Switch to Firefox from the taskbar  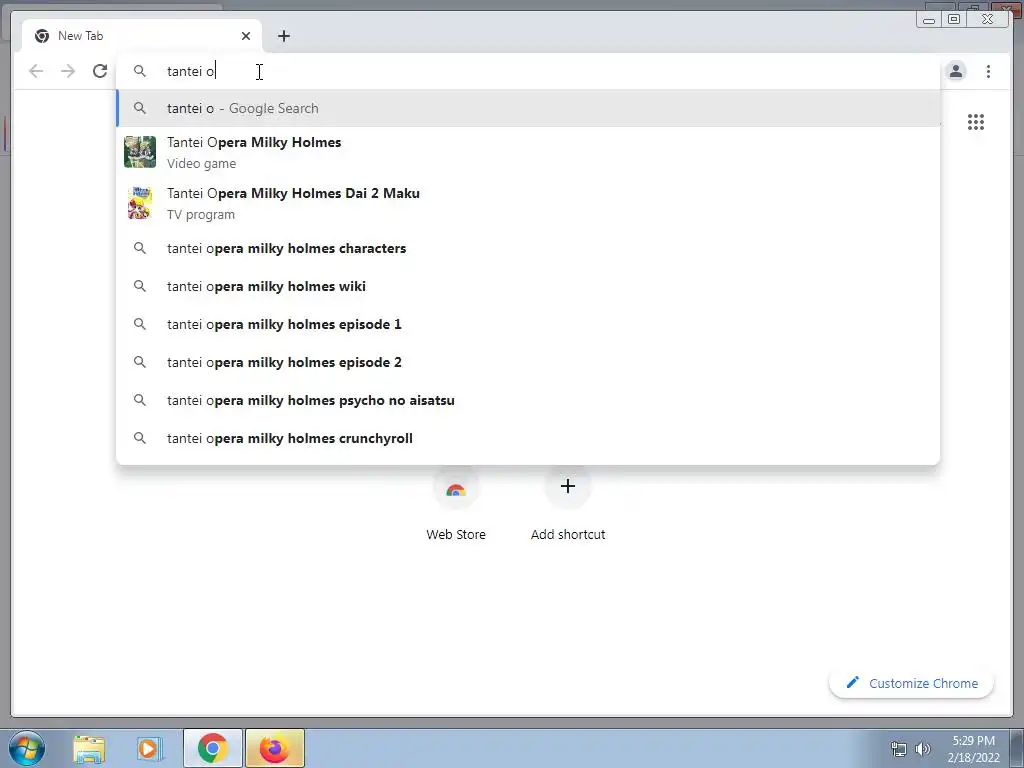pyautogui.click(x=275, y=748)
